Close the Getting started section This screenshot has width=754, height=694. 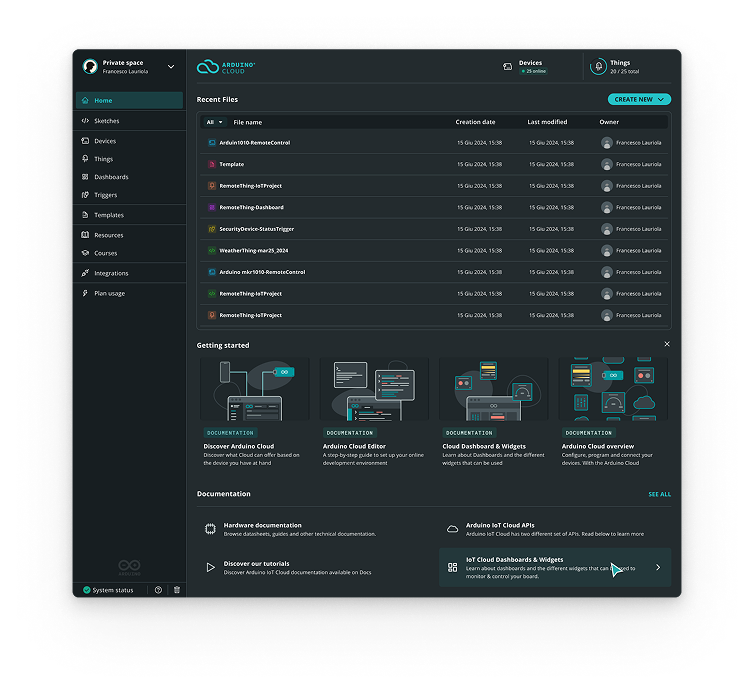[x=667, y=344]
